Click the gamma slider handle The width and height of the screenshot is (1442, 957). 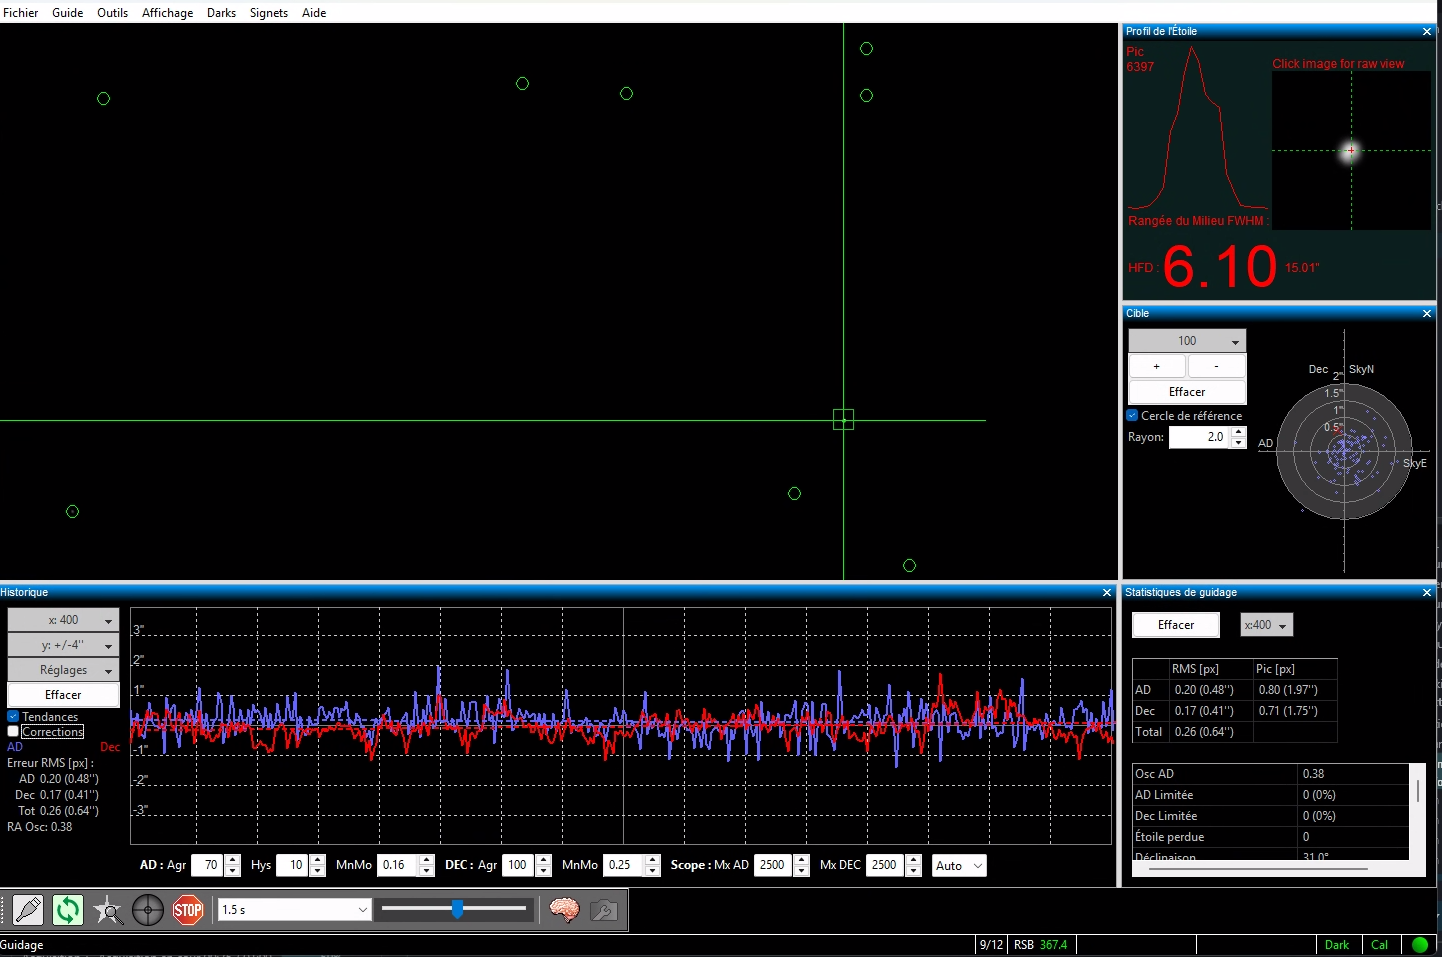coord(457,908)
